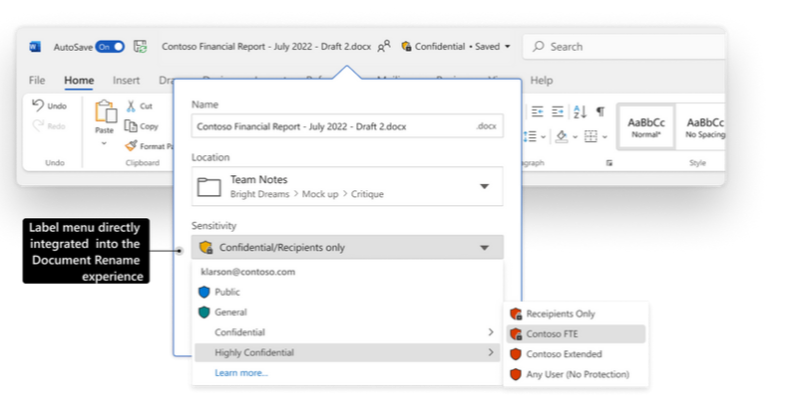Expand the Highly Confidential submenu
The image size is (800, 418).
347,353
